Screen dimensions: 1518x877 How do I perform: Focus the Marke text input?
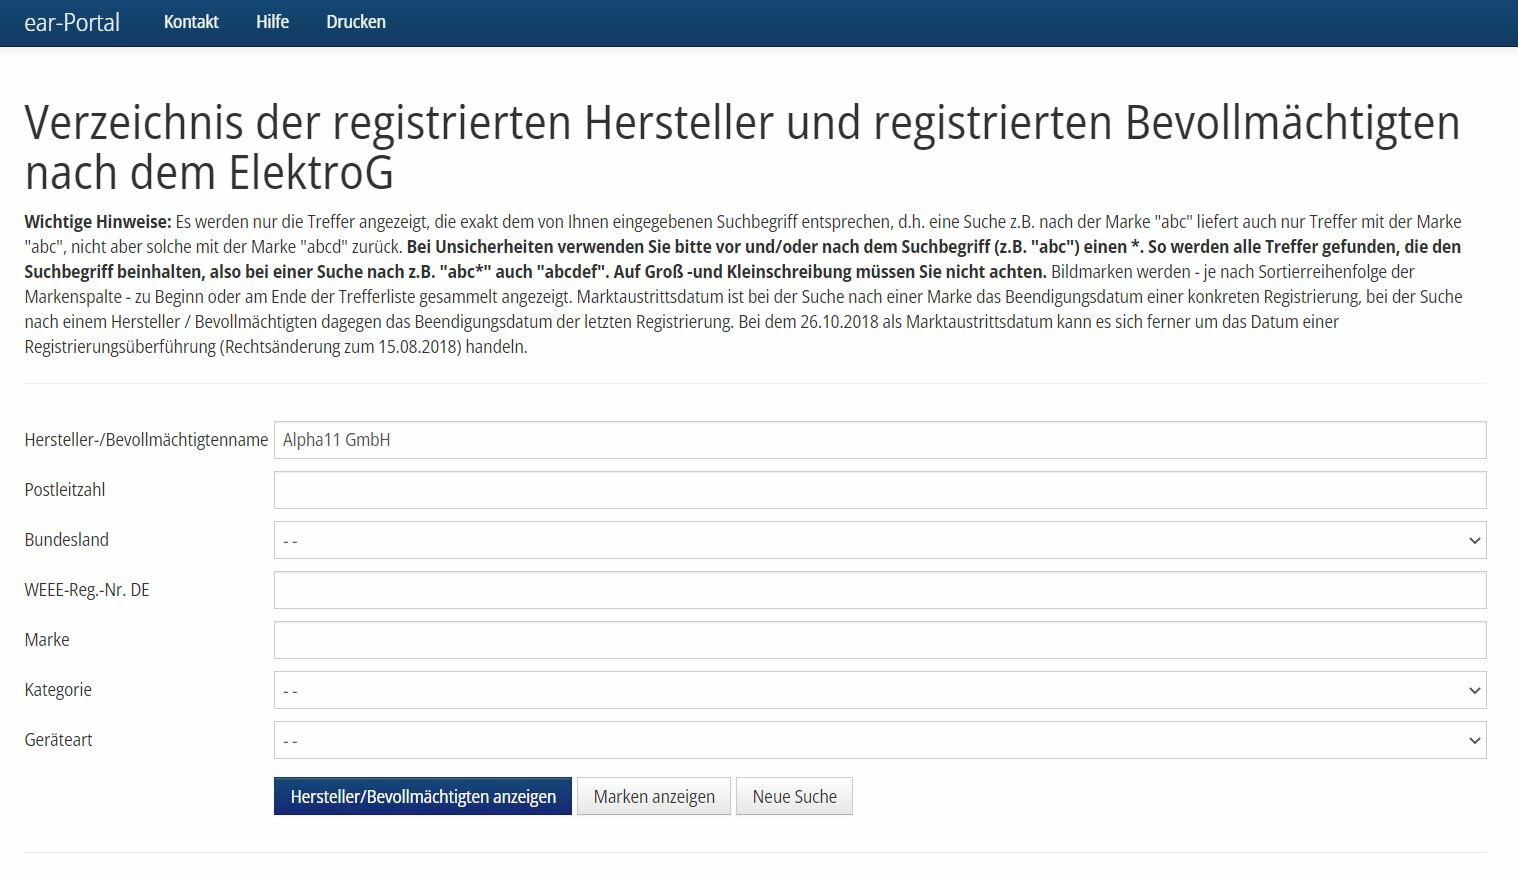(x=879, y=640)
